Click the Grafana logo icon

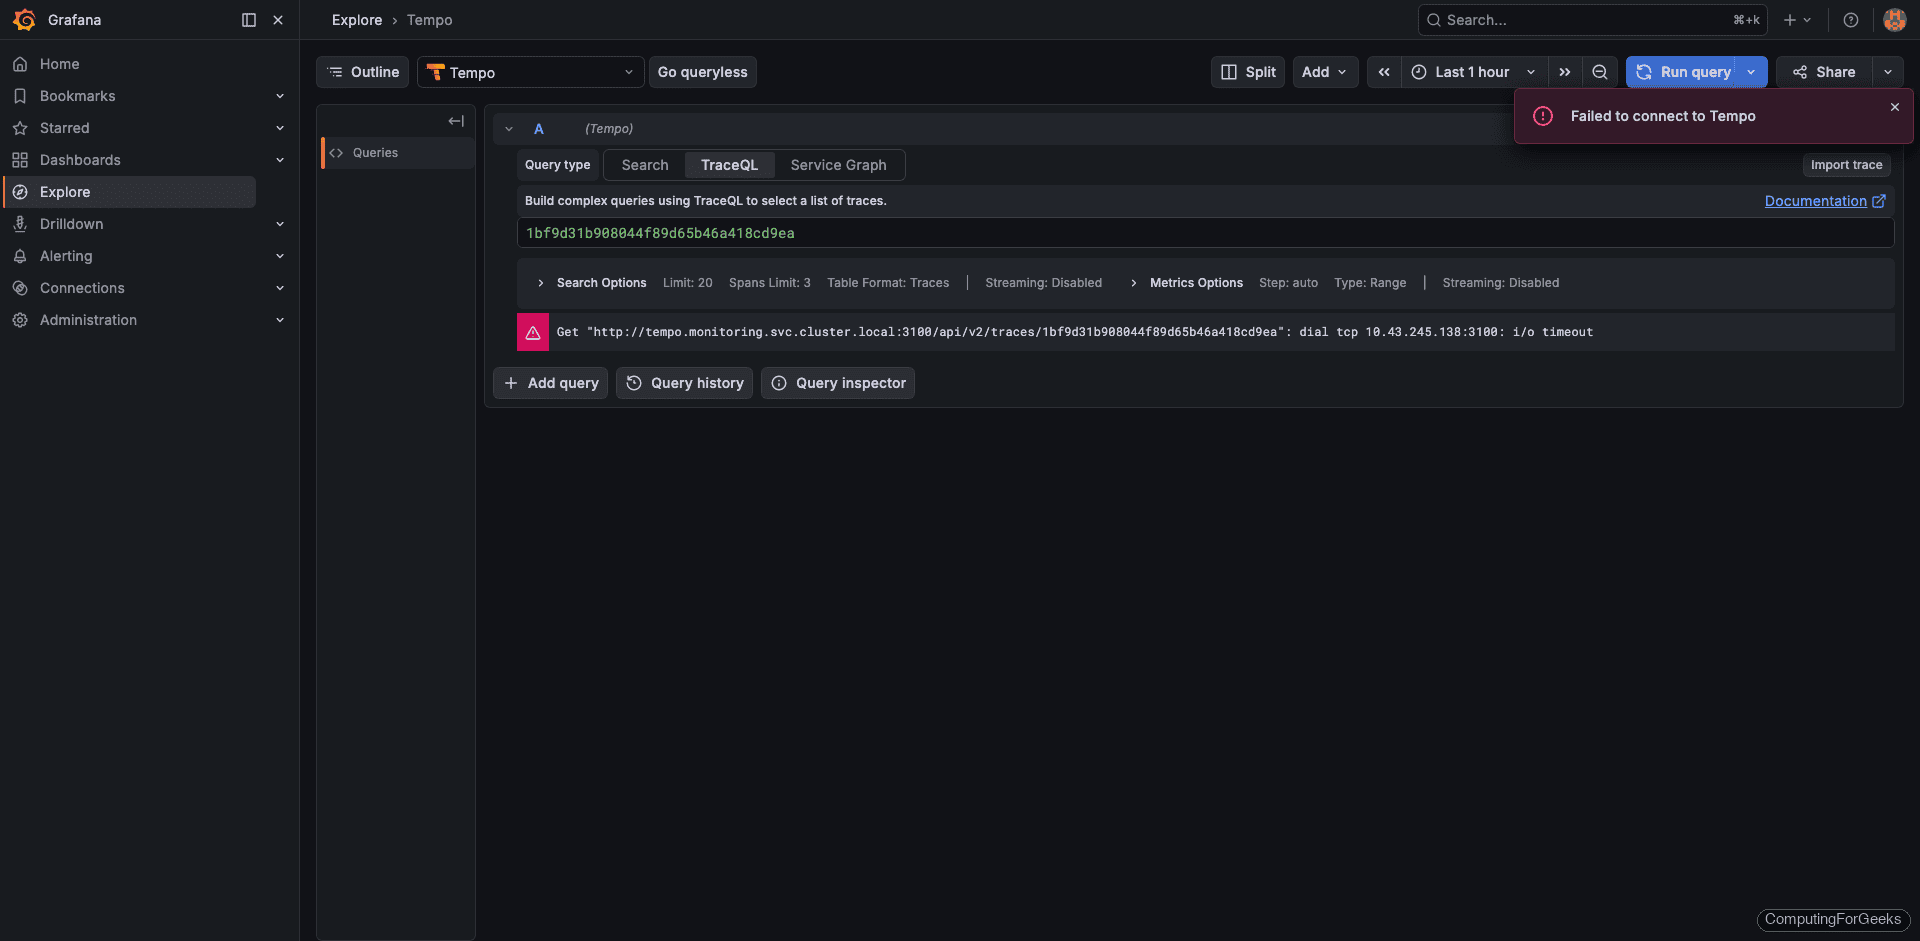[24, 20]
